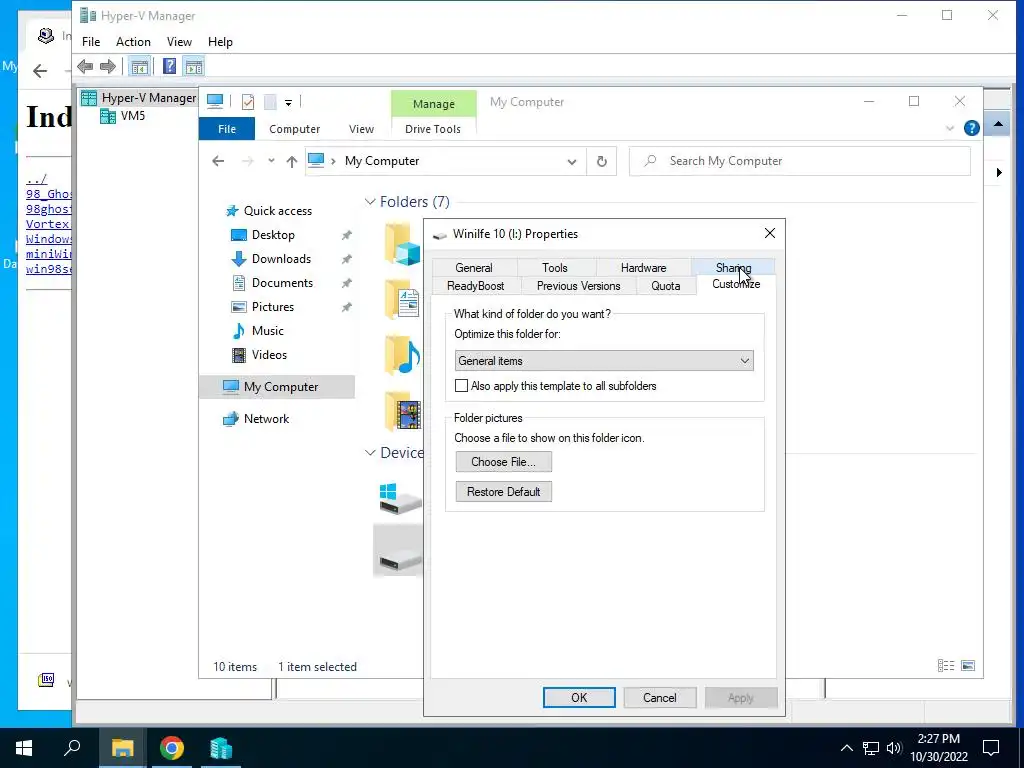Click the Hyper-V Manager back arrow toolbar icon
Image resolution: width=1024 pixels, height=768 pixels.
(85, 66)
